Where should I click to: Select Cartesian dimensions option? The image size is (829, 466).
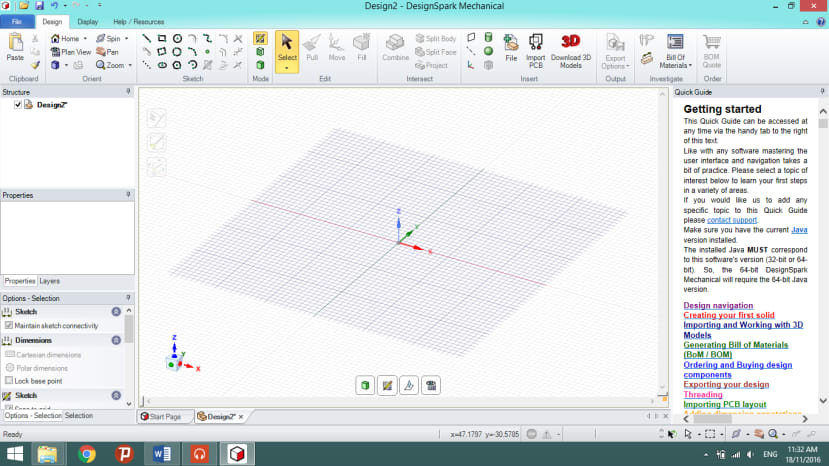point(43,354)
